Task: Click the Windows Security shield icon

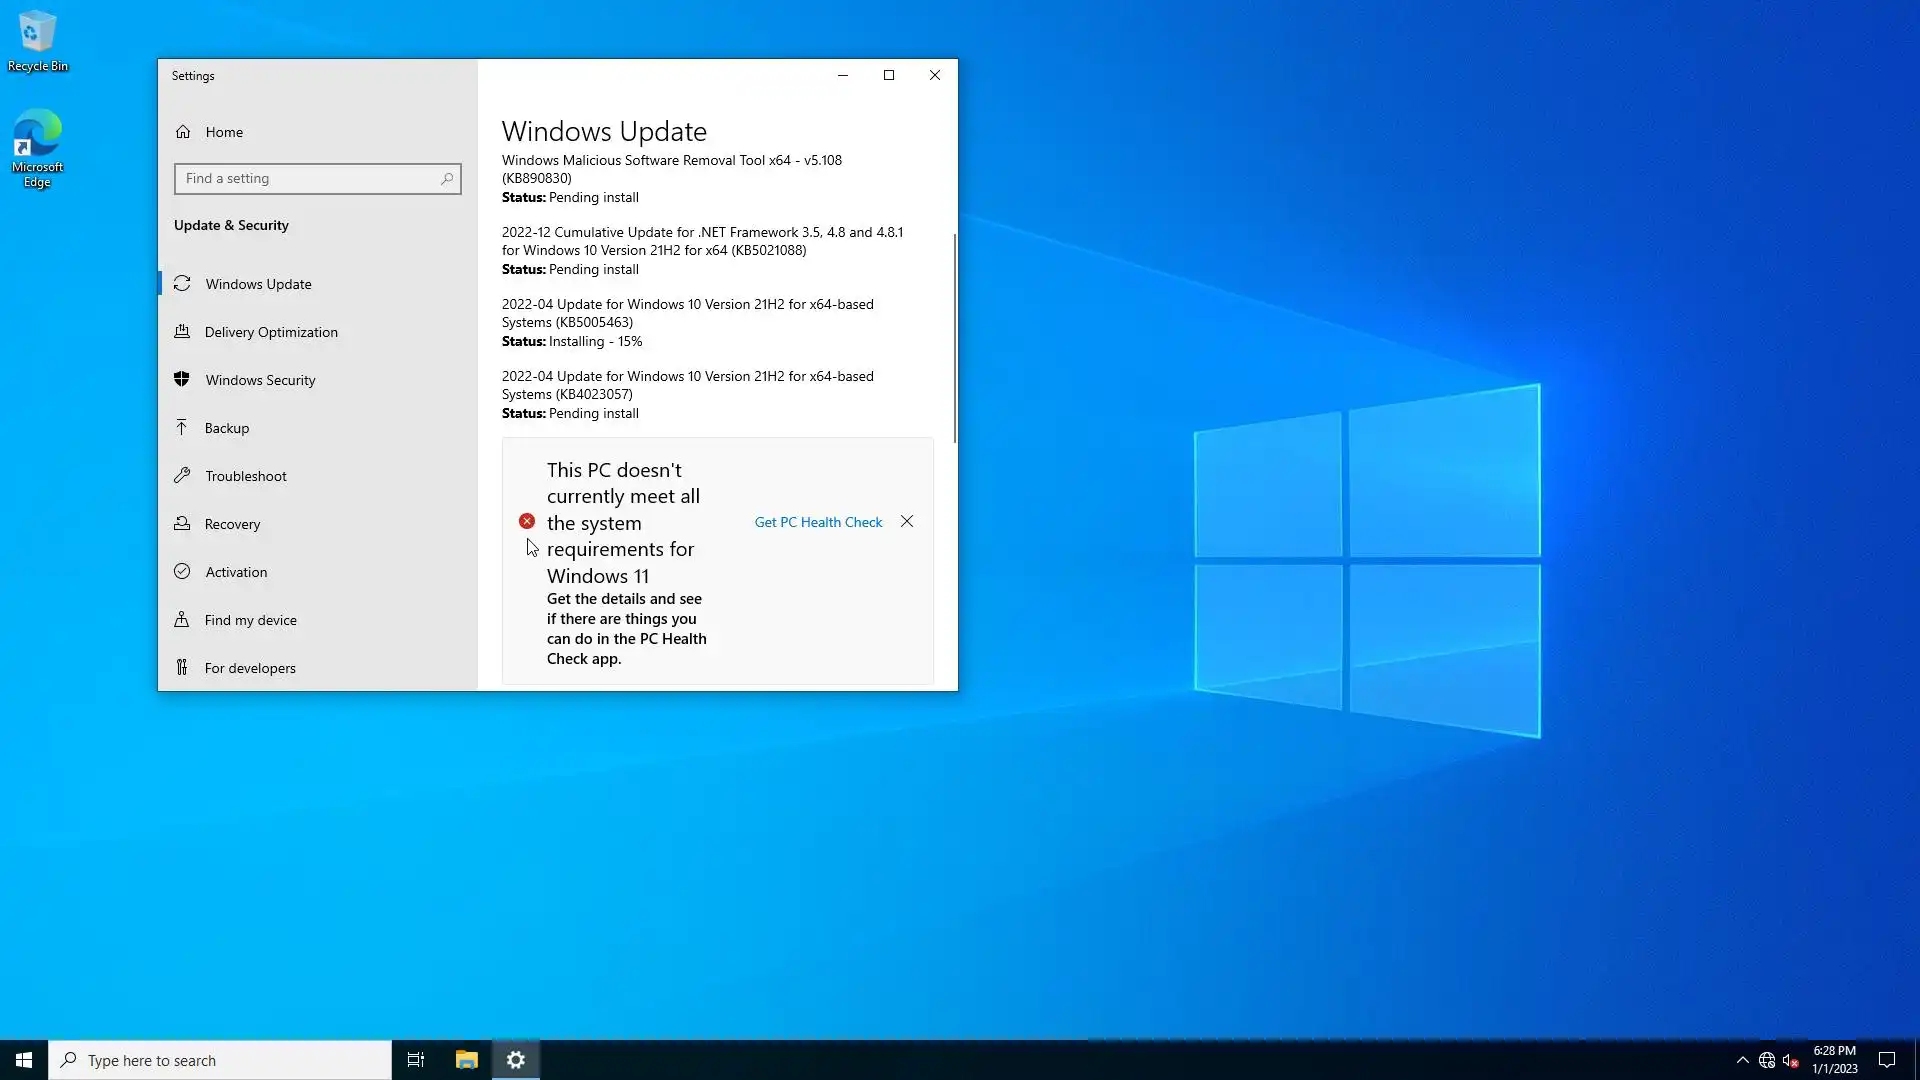Action: point(182,380)
